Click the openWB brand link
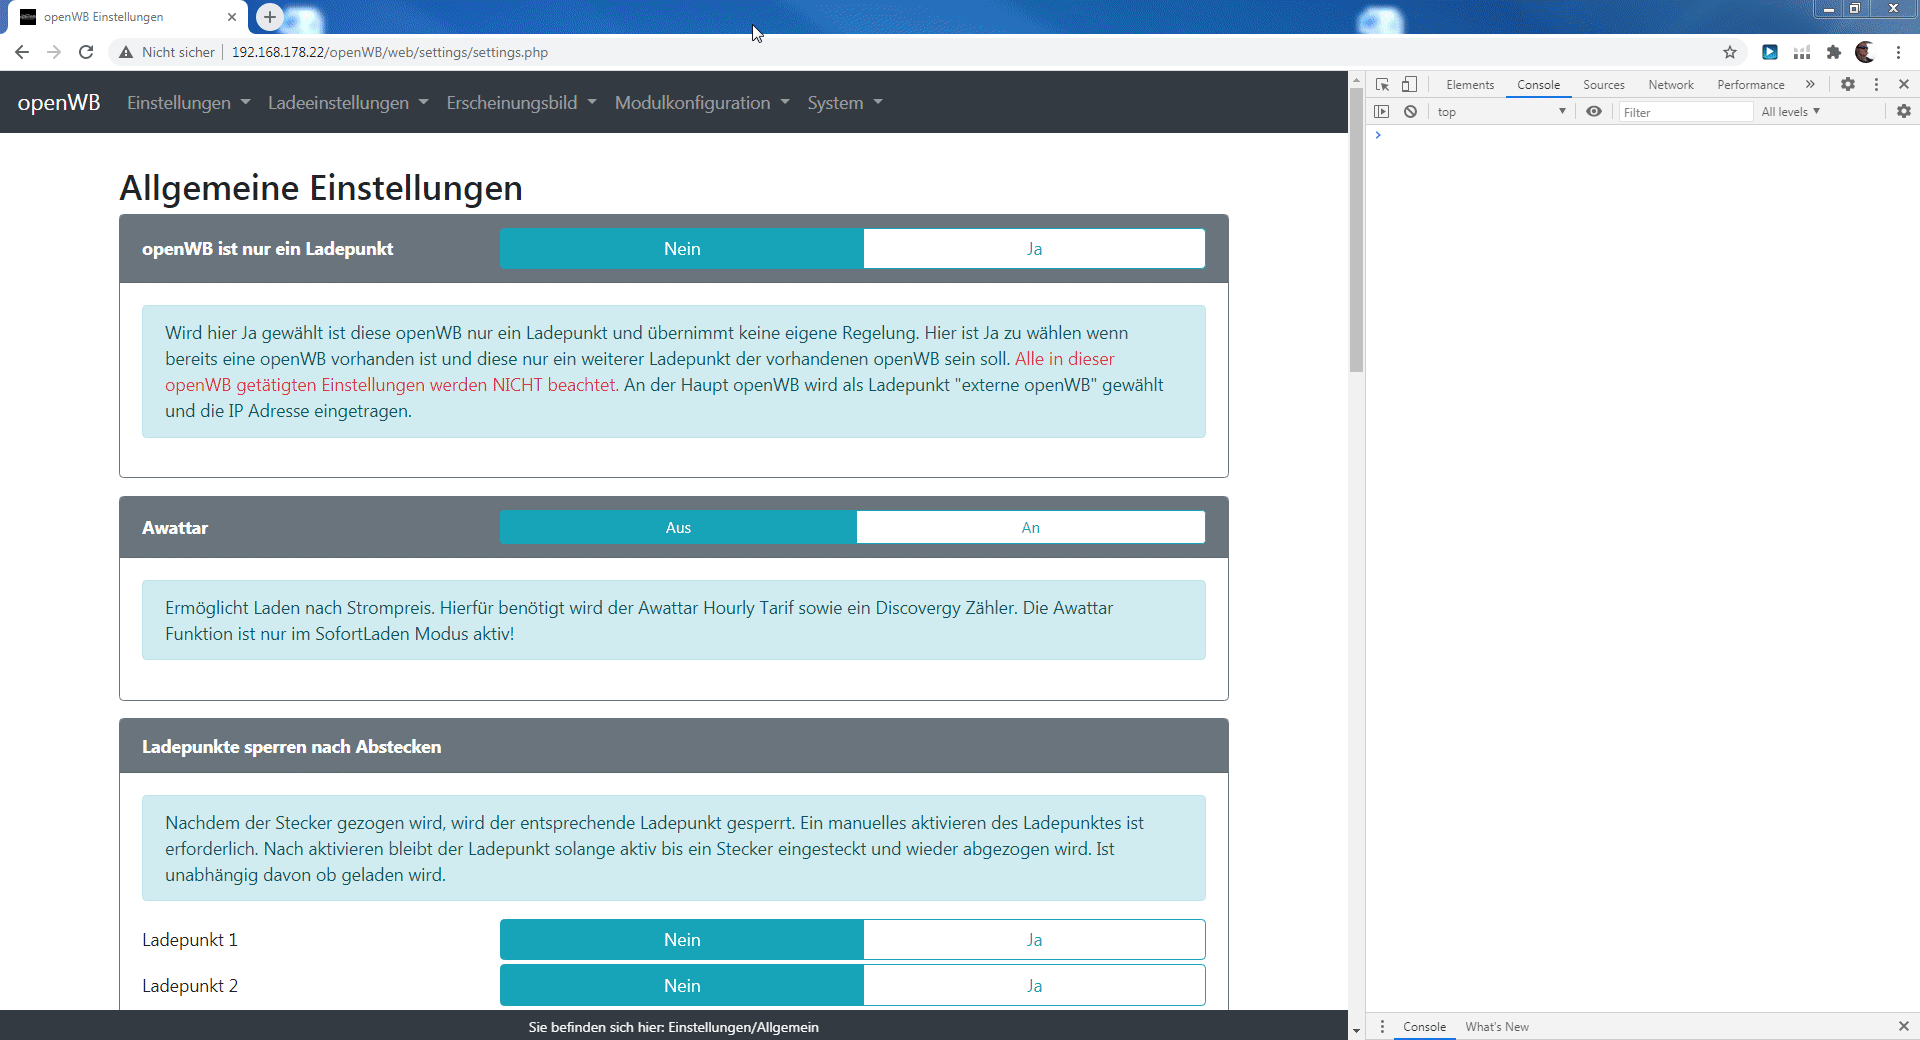 [59, 102]
